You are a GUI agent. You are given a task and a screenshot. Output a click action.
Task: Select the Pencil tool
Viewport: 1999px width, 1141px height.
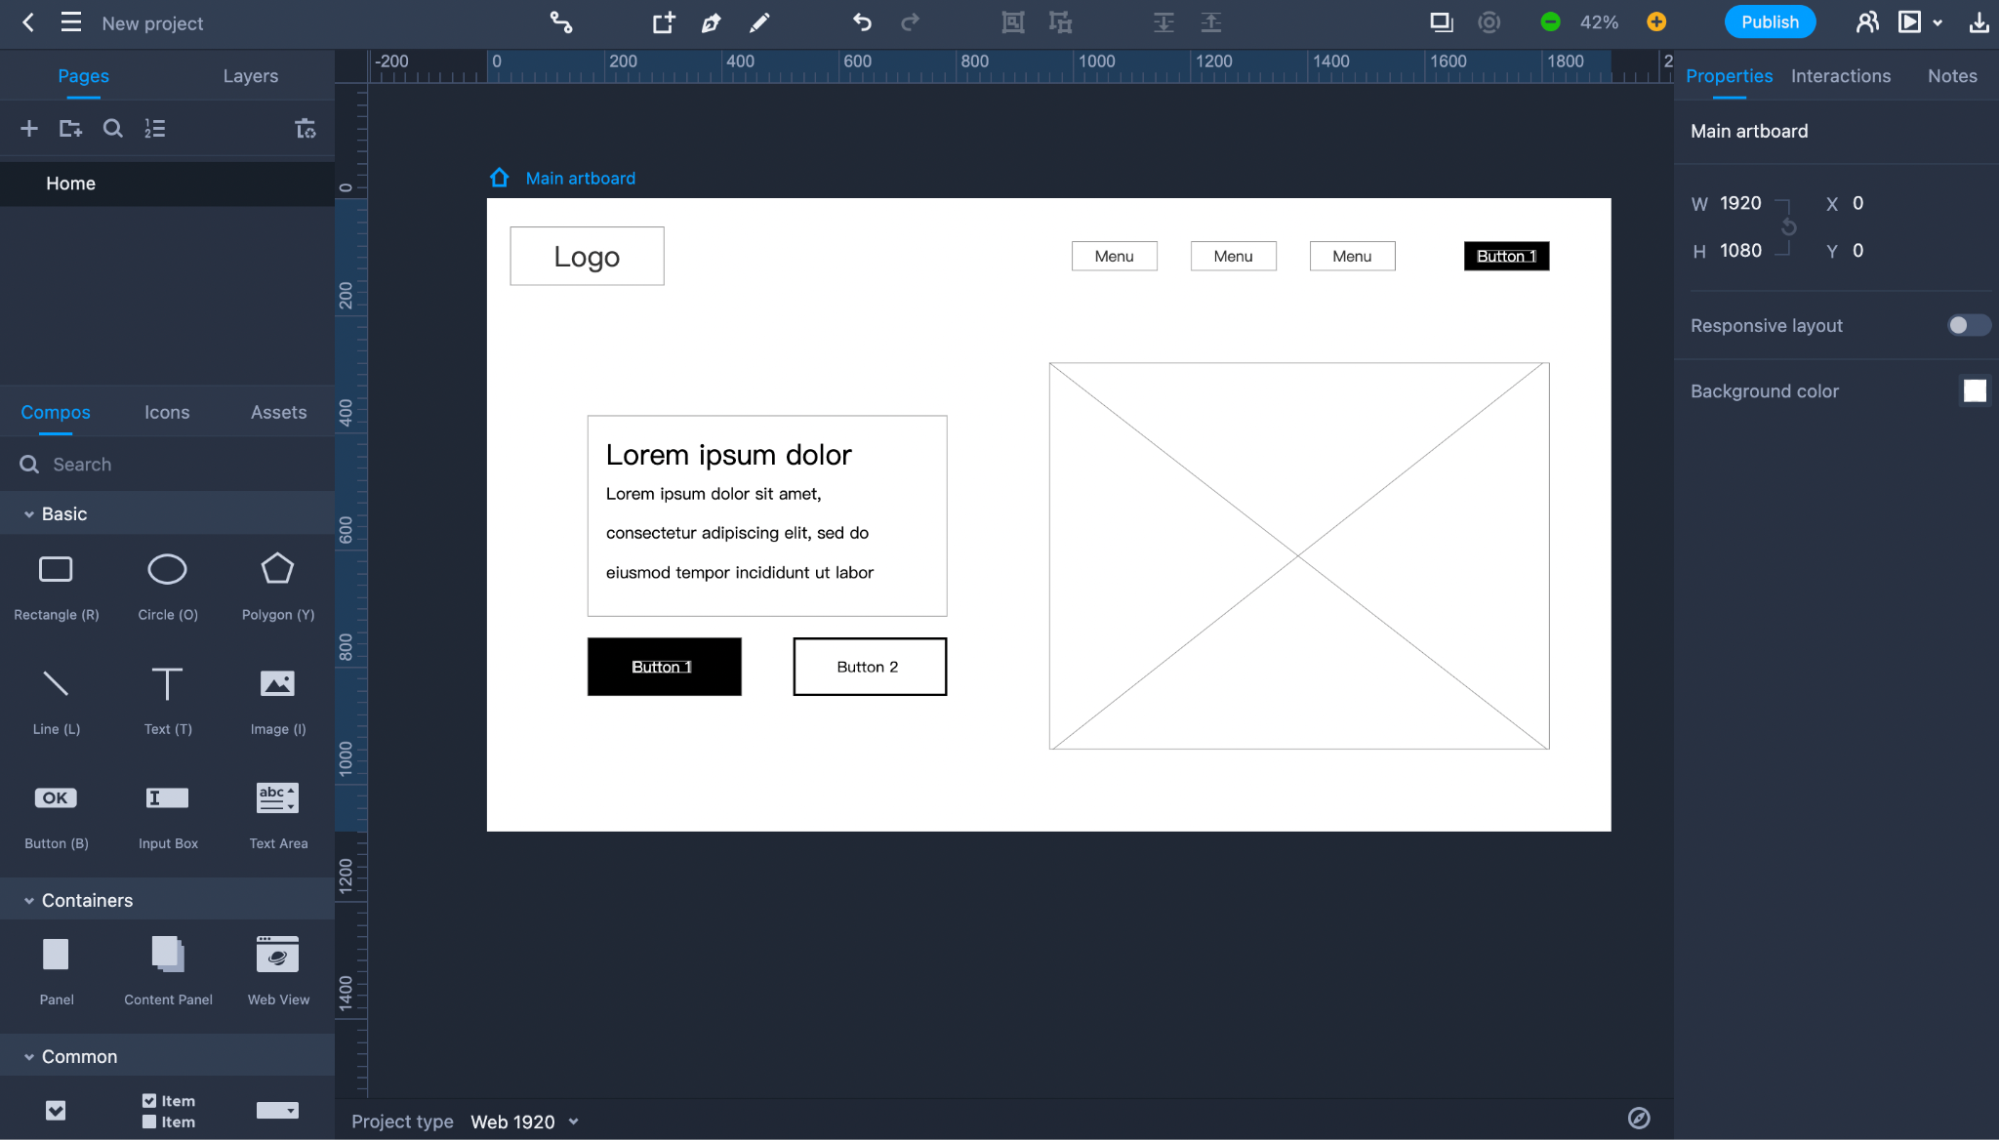760,22
